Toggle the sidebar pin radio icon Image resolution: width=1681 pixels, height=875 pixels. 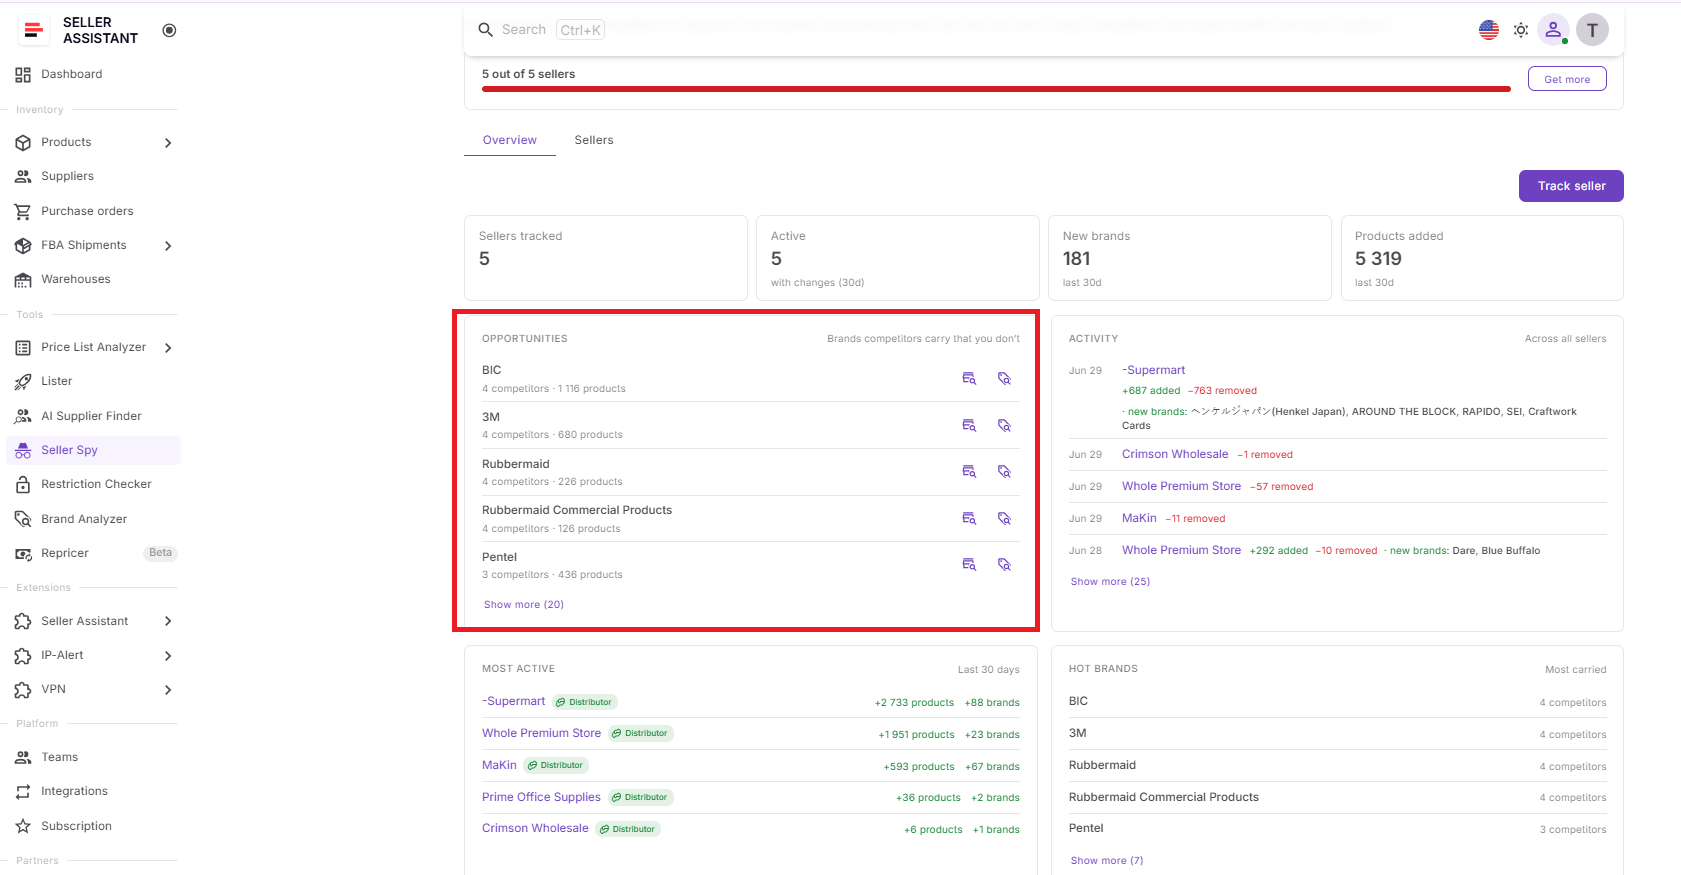pyautogui.click(x=169, y=30)
